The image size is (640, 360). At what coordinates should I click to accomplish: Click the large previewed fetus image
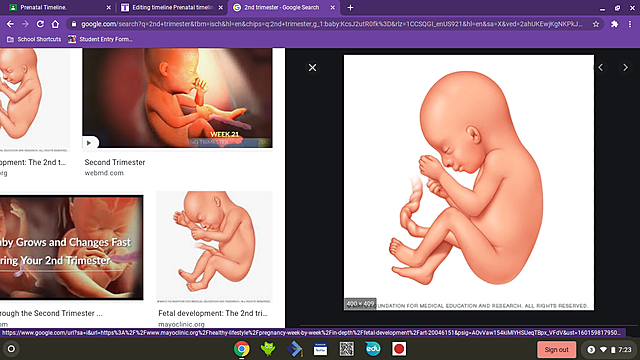click(x=469, y=182)
